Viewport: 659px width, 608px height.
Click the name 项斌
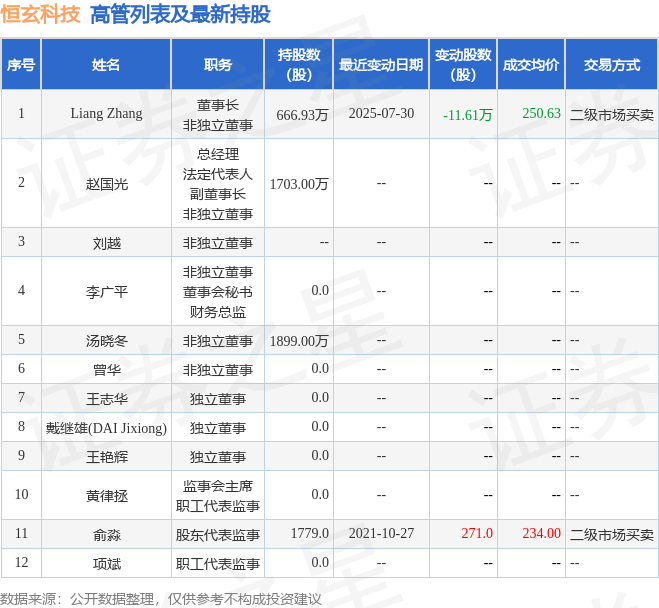click(107, 564)
